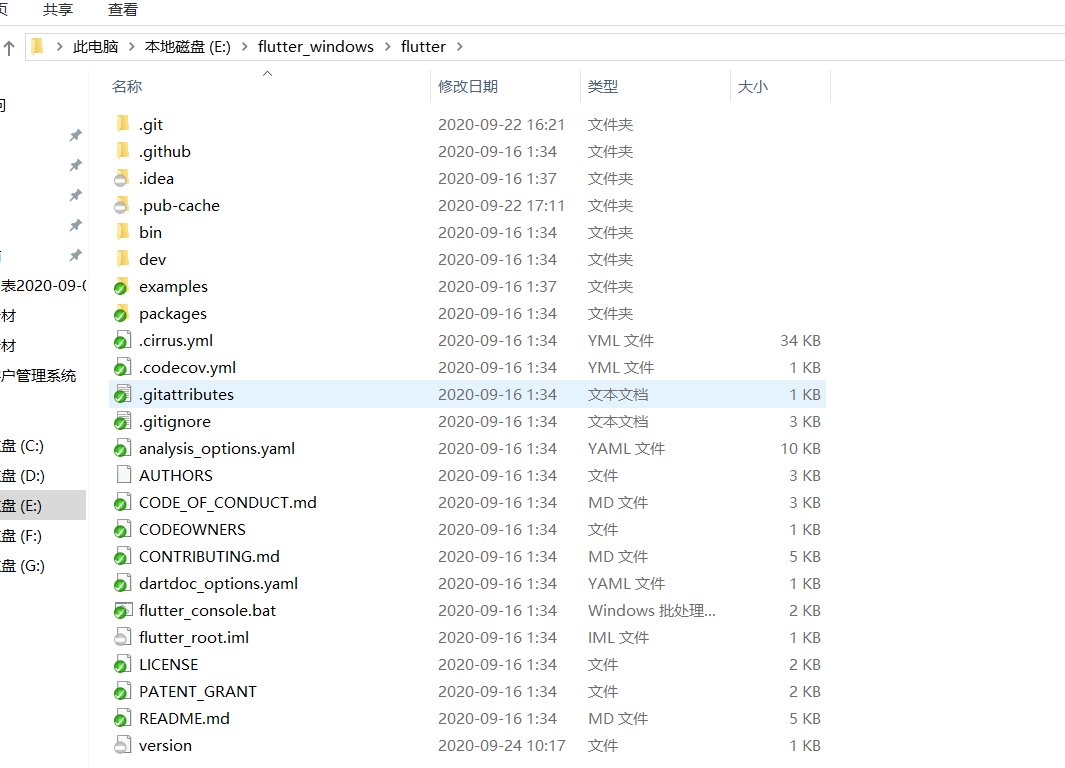
Task: Select the .github folder icon
Action: 123,151
